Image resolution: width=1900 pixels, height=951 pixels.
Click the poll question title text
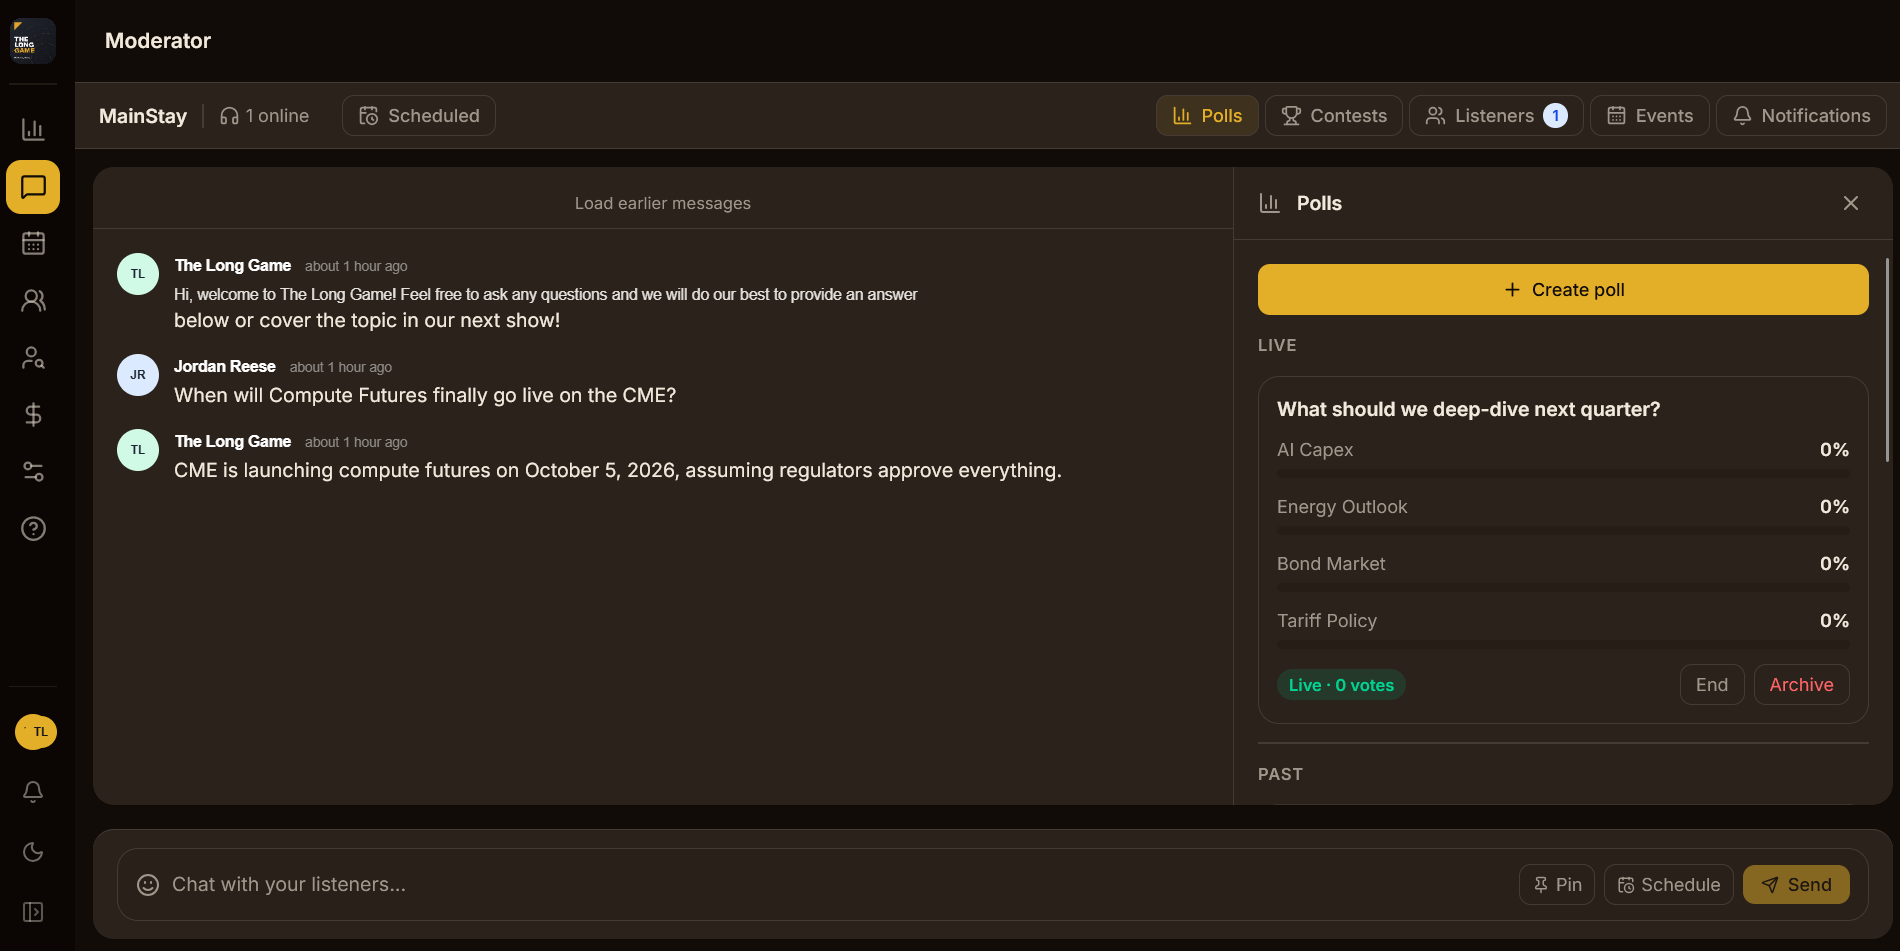click(1468, 409)
